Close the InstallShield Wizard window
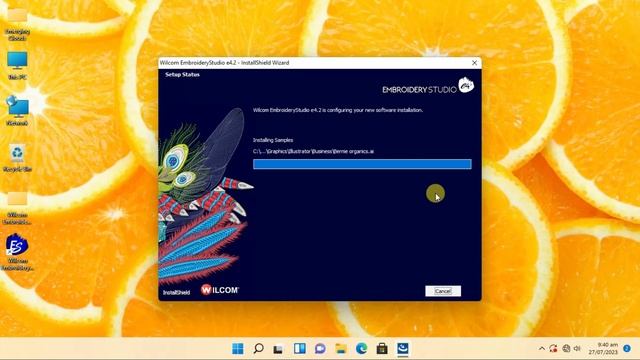The image size is (640, 360). pyautogui.click(x=474, y=63)
